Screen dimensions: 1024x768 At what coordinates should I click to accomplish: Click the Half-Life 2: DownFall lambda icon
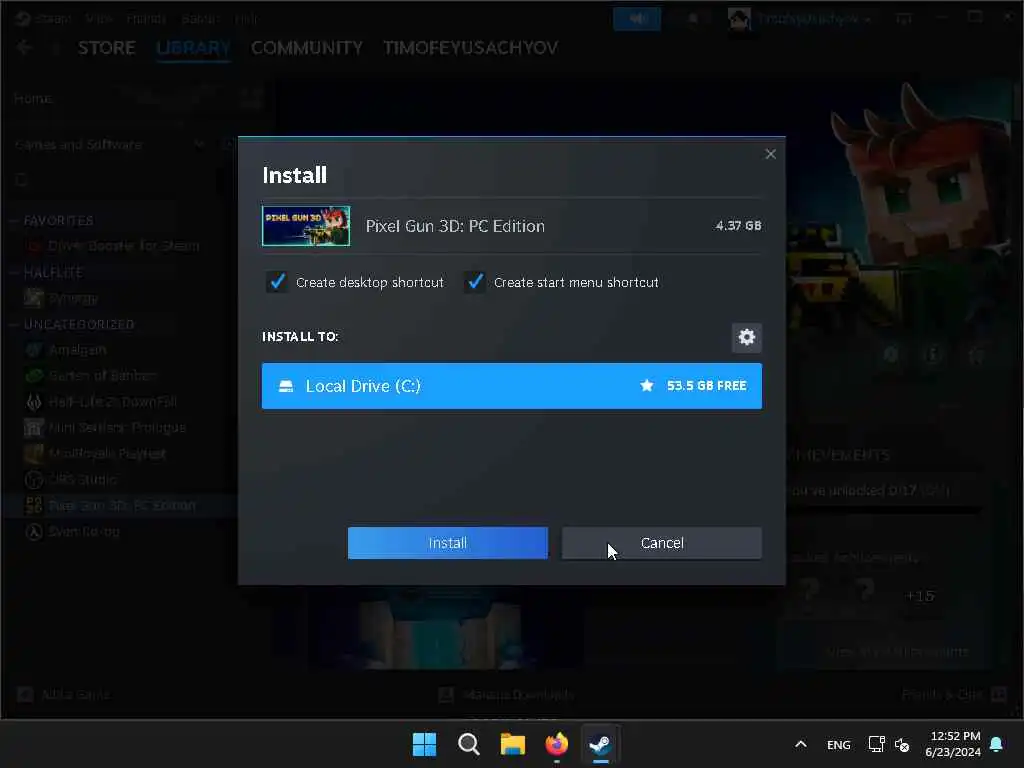tap(34, 402)
